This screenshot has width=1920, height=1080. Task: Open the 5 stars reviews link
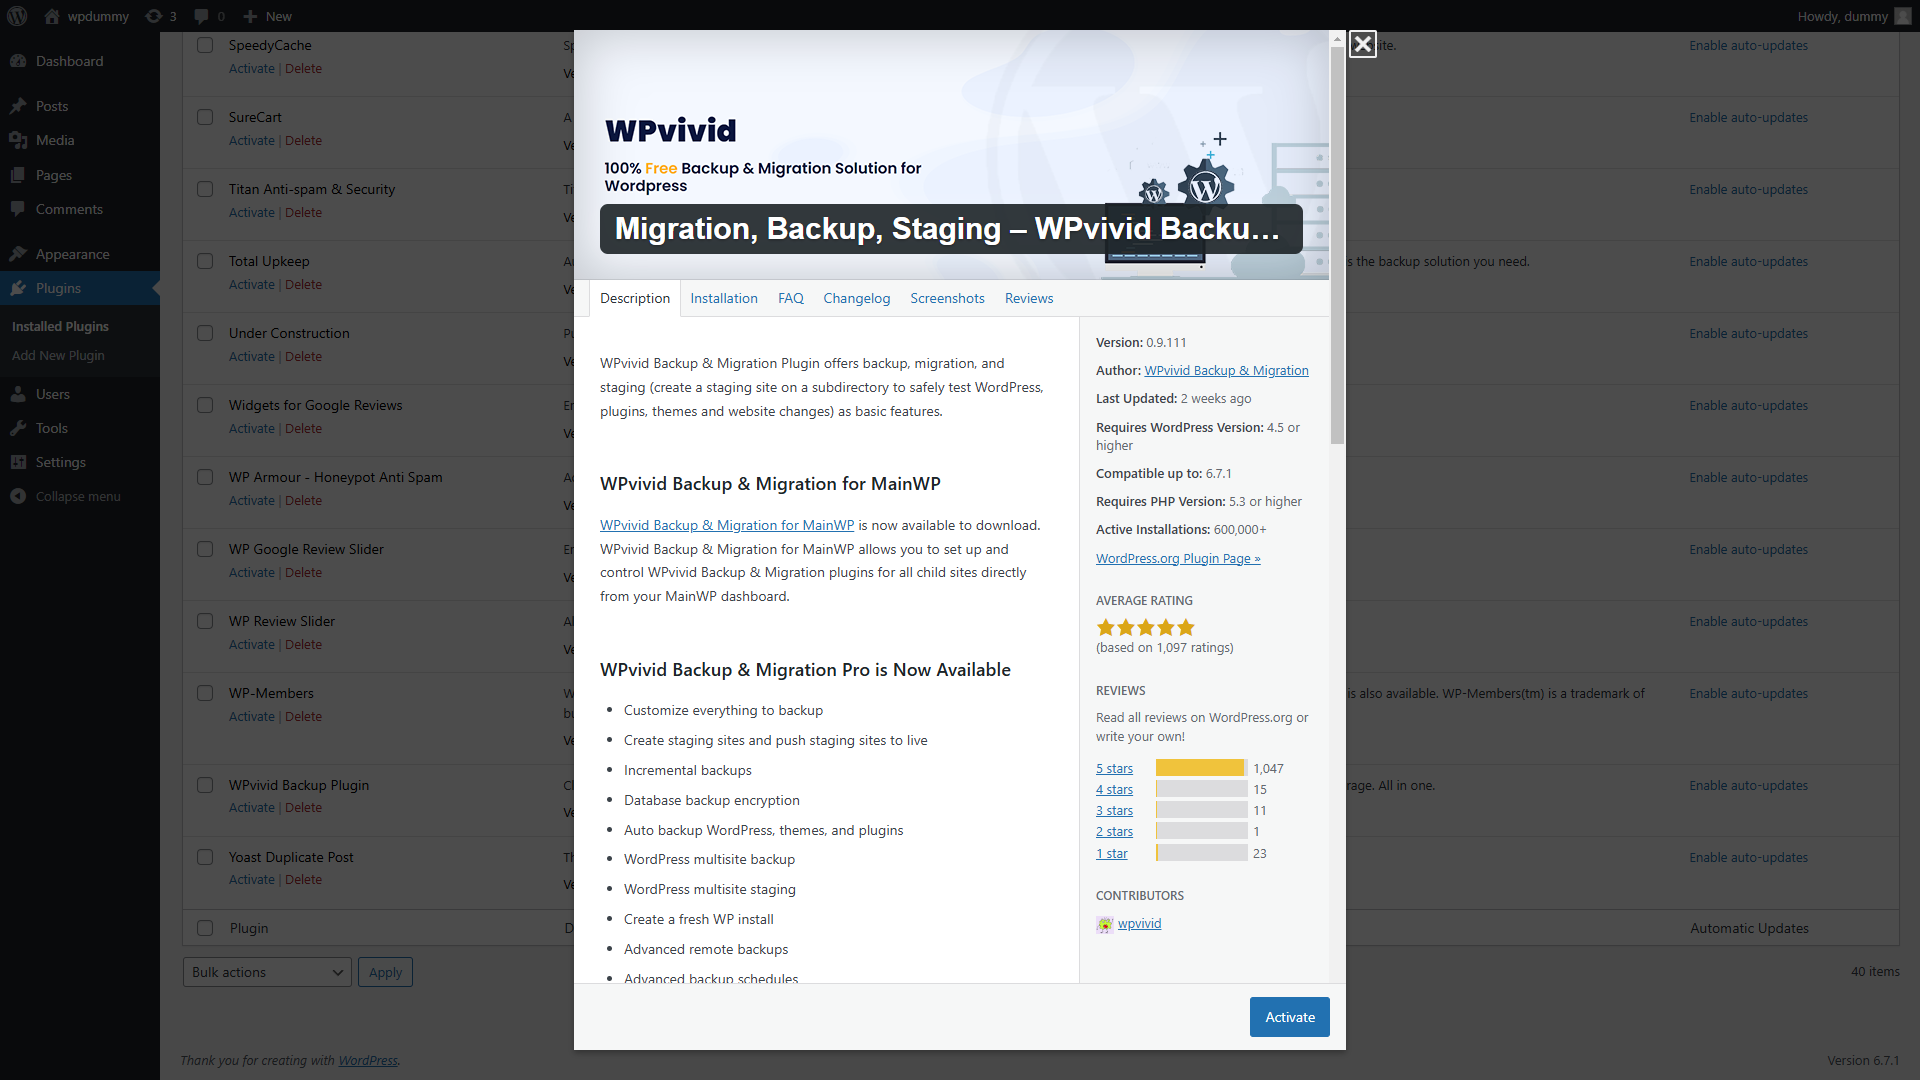click(x=1114, y=769)
